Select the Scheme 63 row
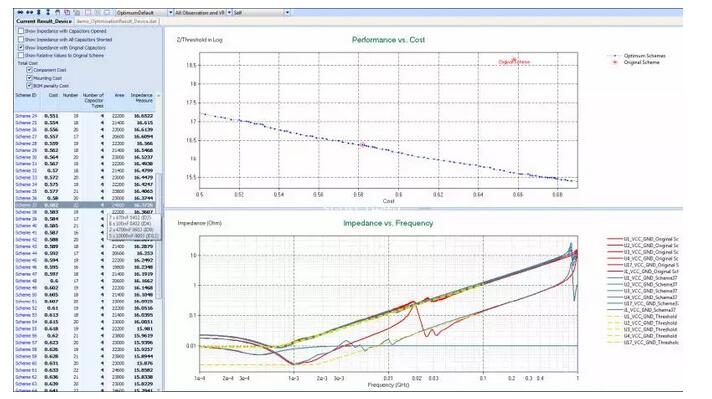 [x=85, y=384]
